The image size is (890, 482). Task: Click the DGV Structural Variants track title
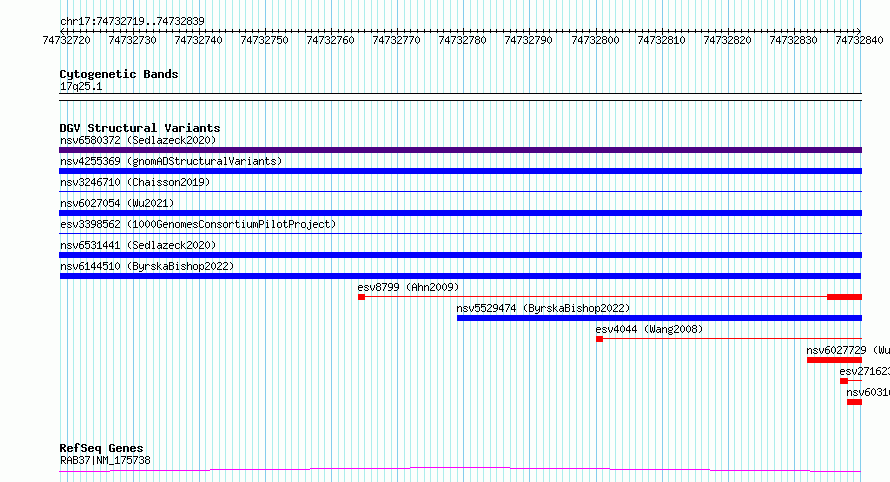tap(140, 128)
